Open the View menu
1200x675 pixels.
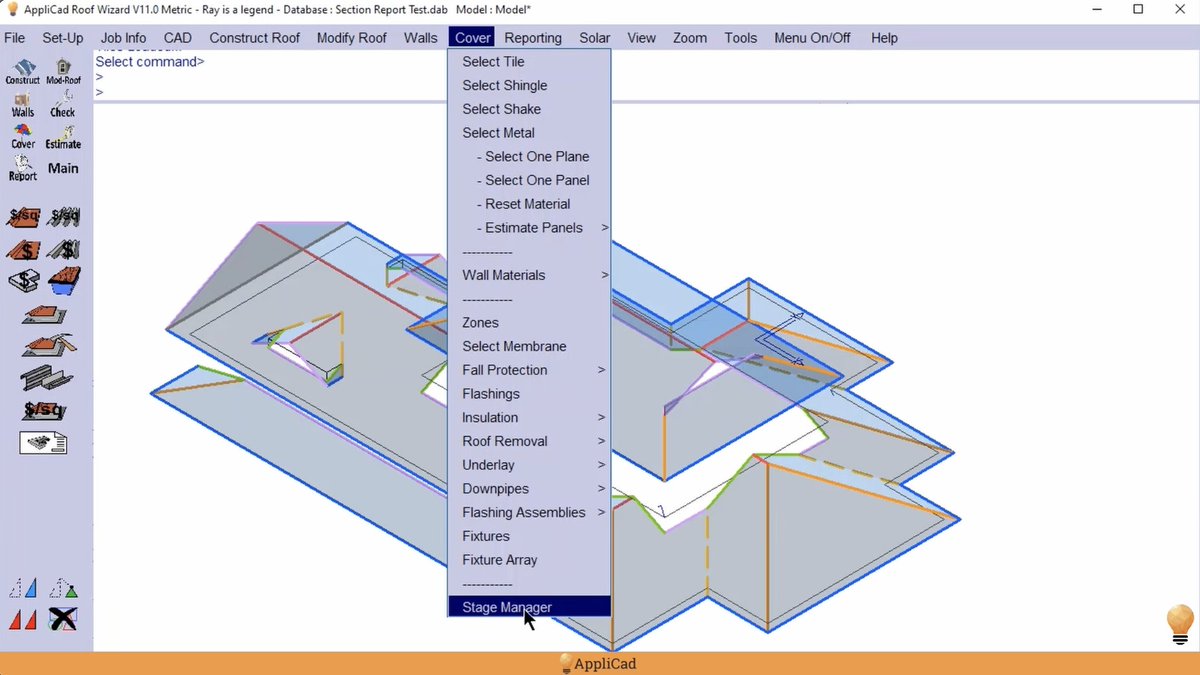click(642, 38)
